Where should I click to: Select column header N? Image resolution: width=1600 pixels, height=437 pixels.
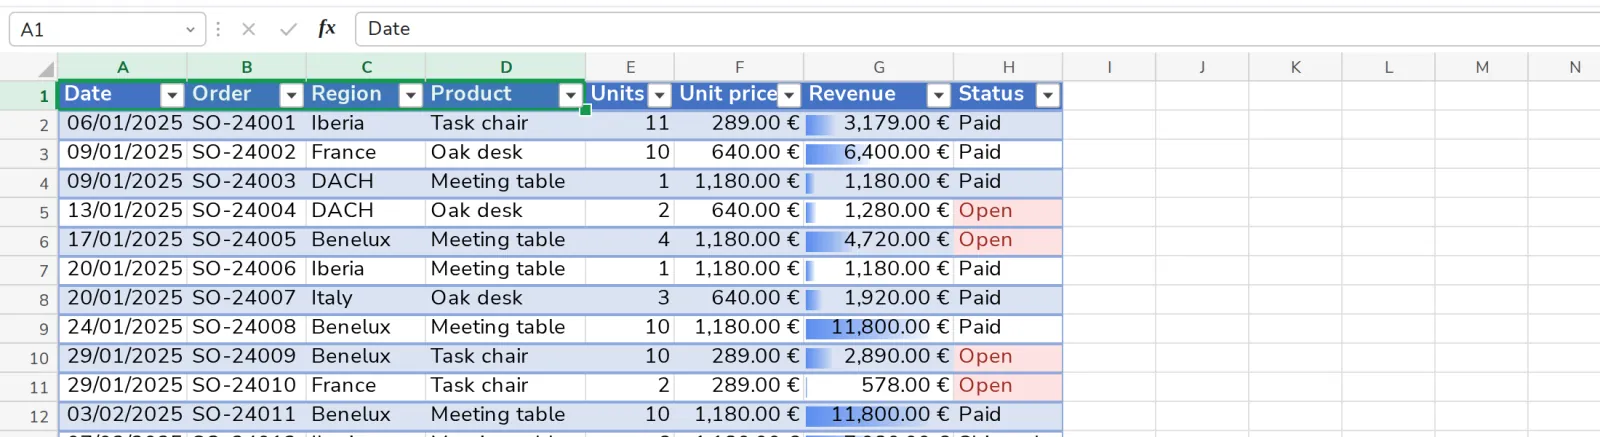pos(1574,67)
